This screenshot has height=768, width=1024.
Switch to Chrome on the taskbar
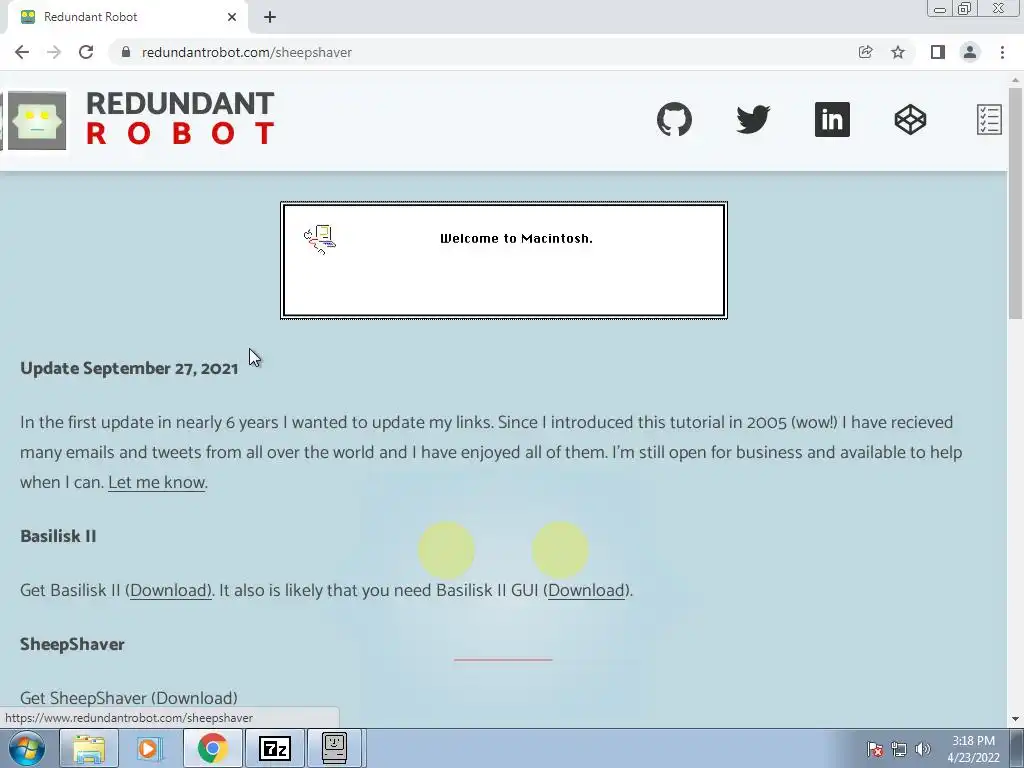coord(212,748)
